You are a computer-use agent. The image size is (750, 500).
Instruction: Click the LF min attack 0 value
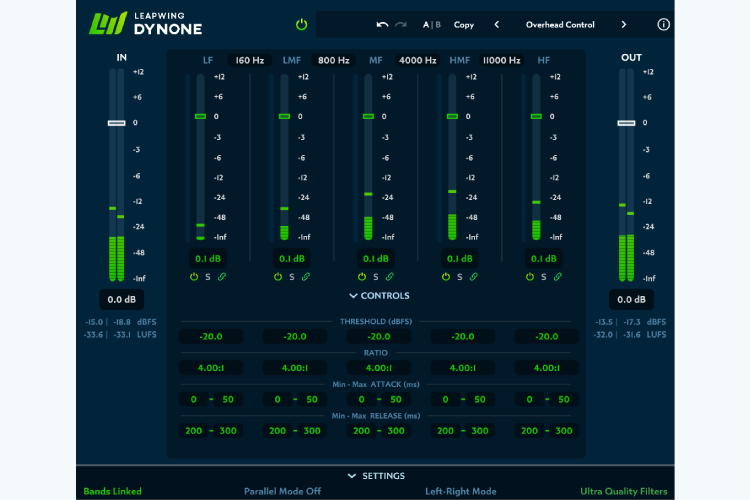coord(193,400)
